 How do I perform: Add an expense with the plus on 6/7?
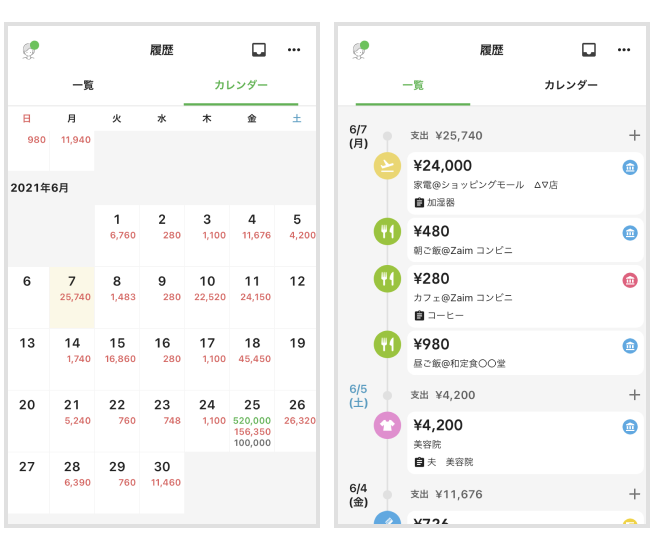[x=634, y=135]
